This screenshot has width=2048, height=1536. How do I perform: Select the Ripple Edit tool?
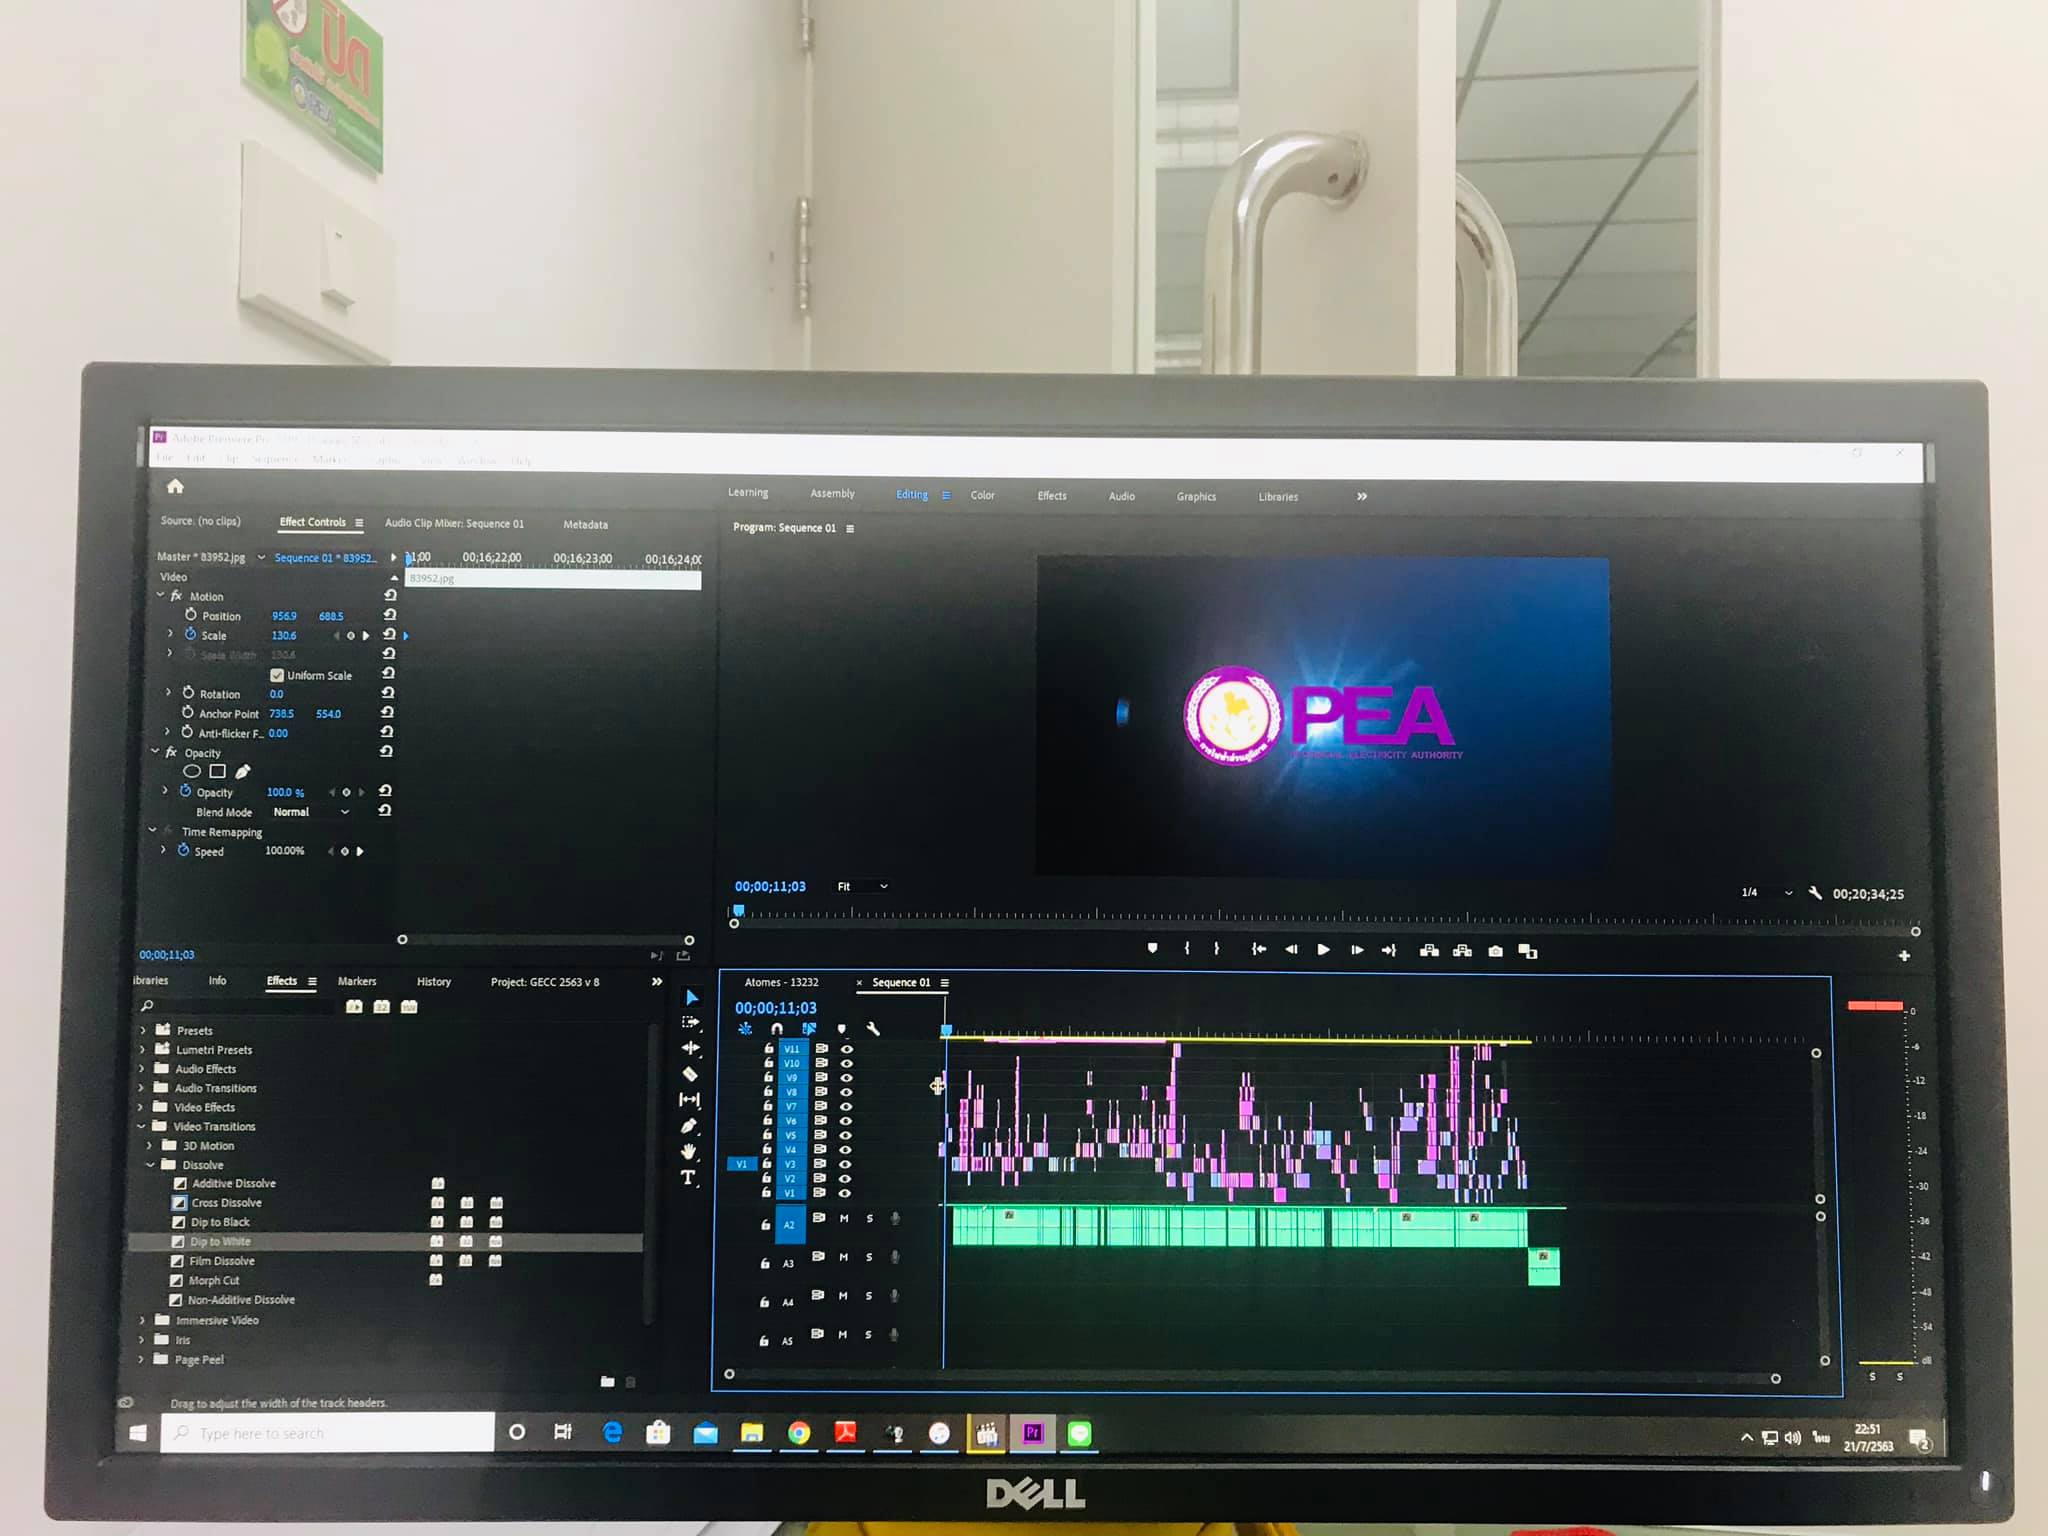(691, 1048)
